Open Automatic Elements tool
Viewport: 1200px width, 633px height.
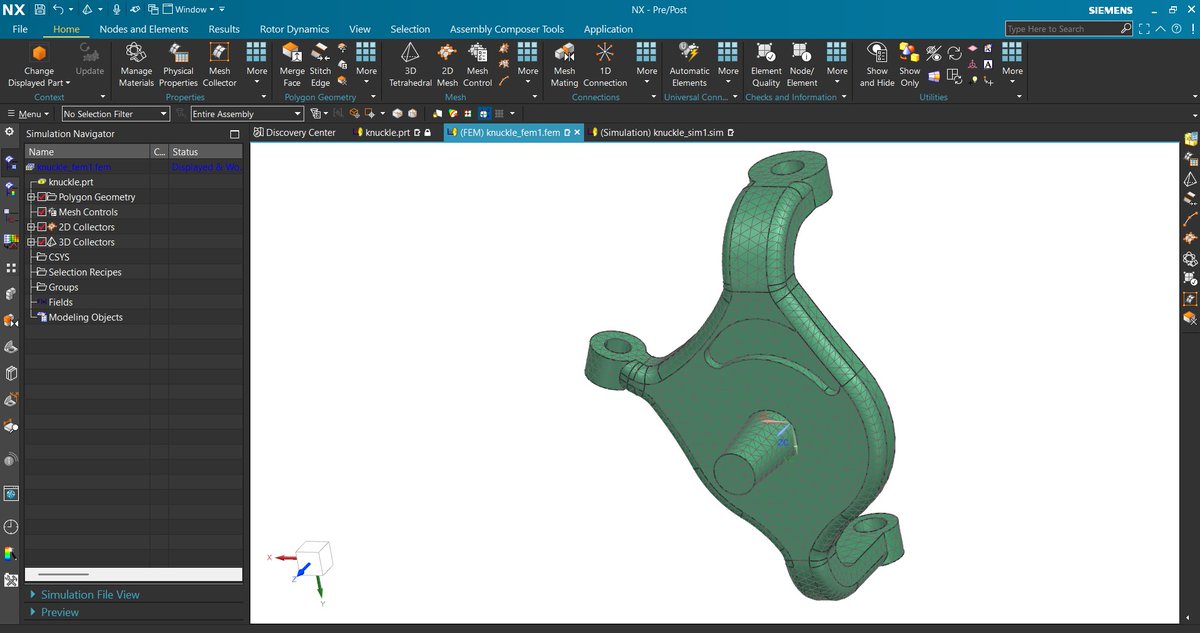(689, 65)
